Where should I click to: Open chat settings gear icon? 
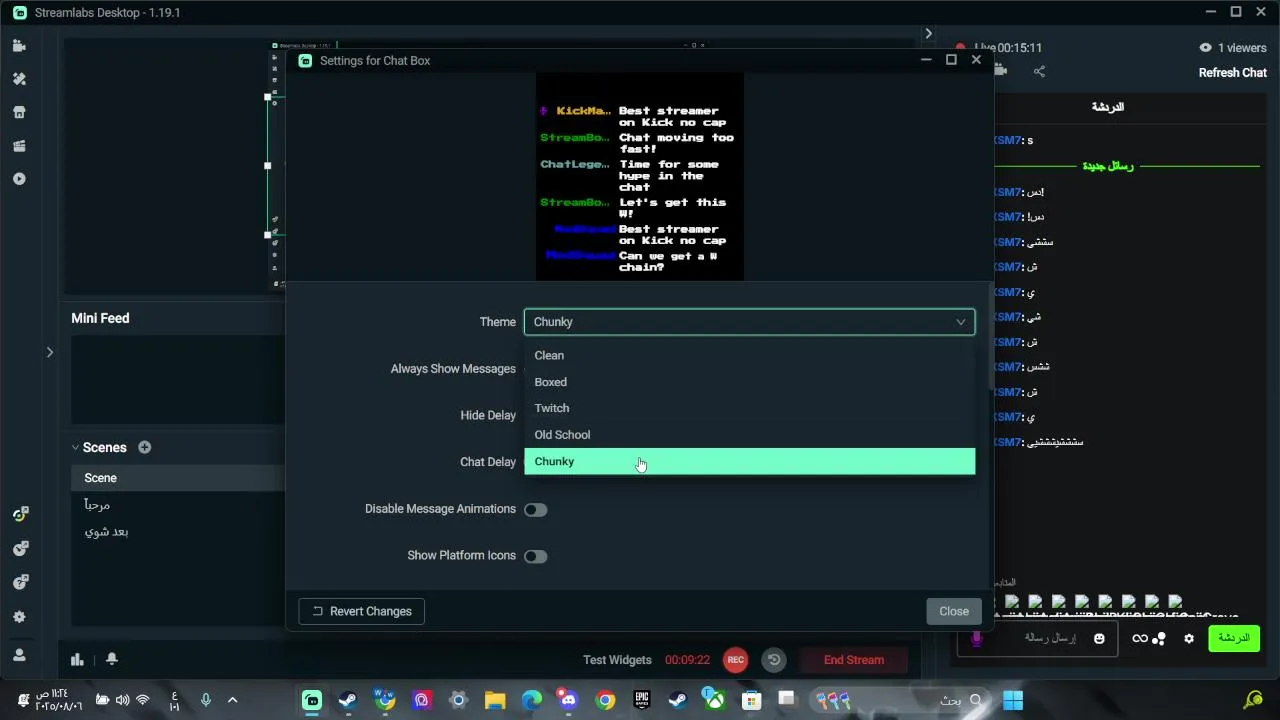pos(1189,638)
